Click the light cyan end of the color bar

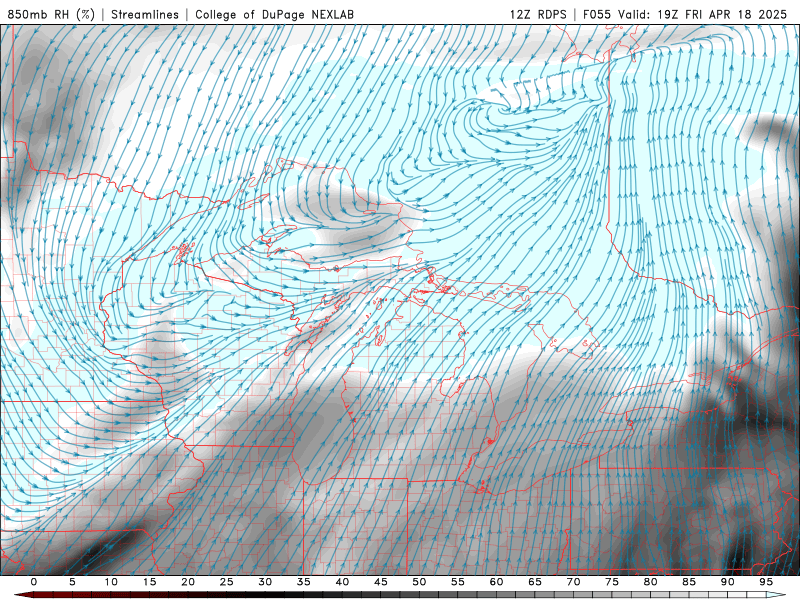click(777, 595)
